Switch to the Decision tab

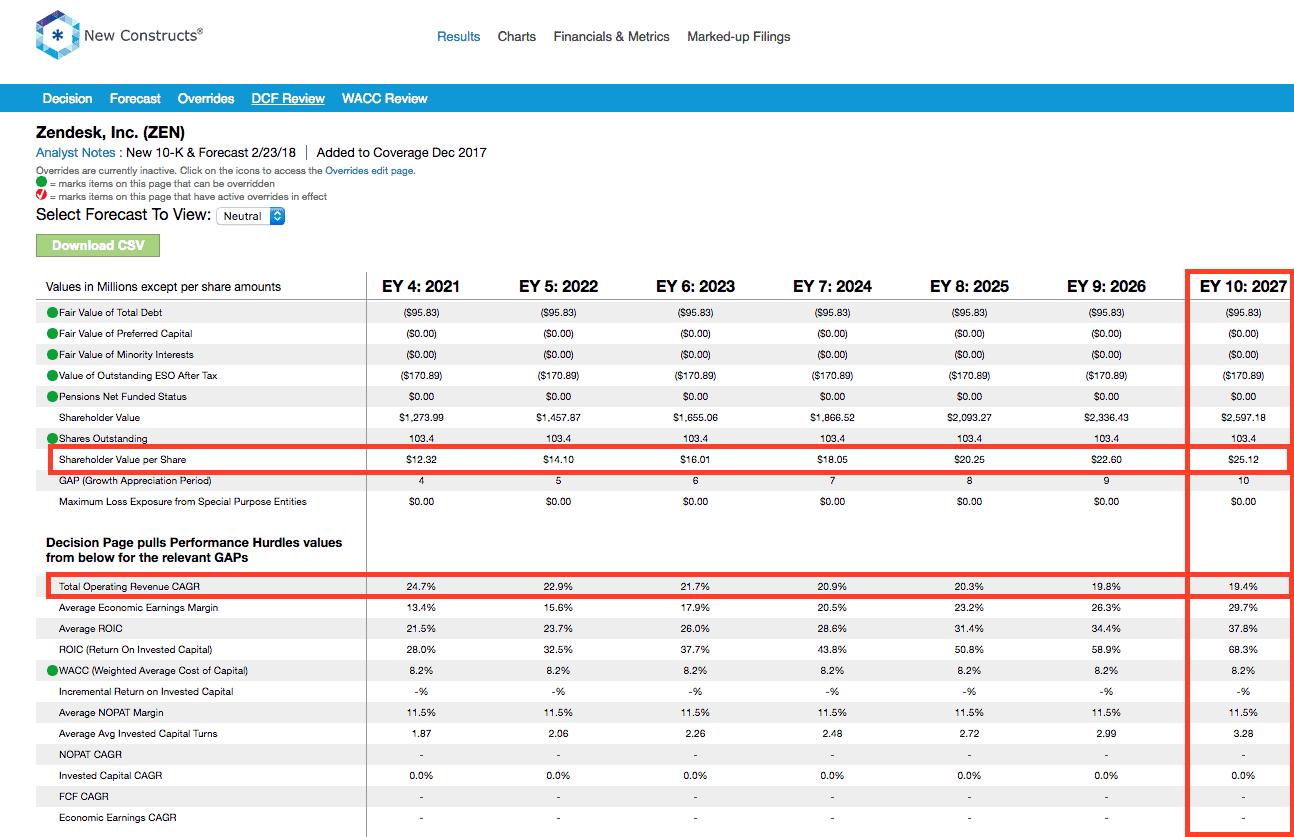pos(67,98)
